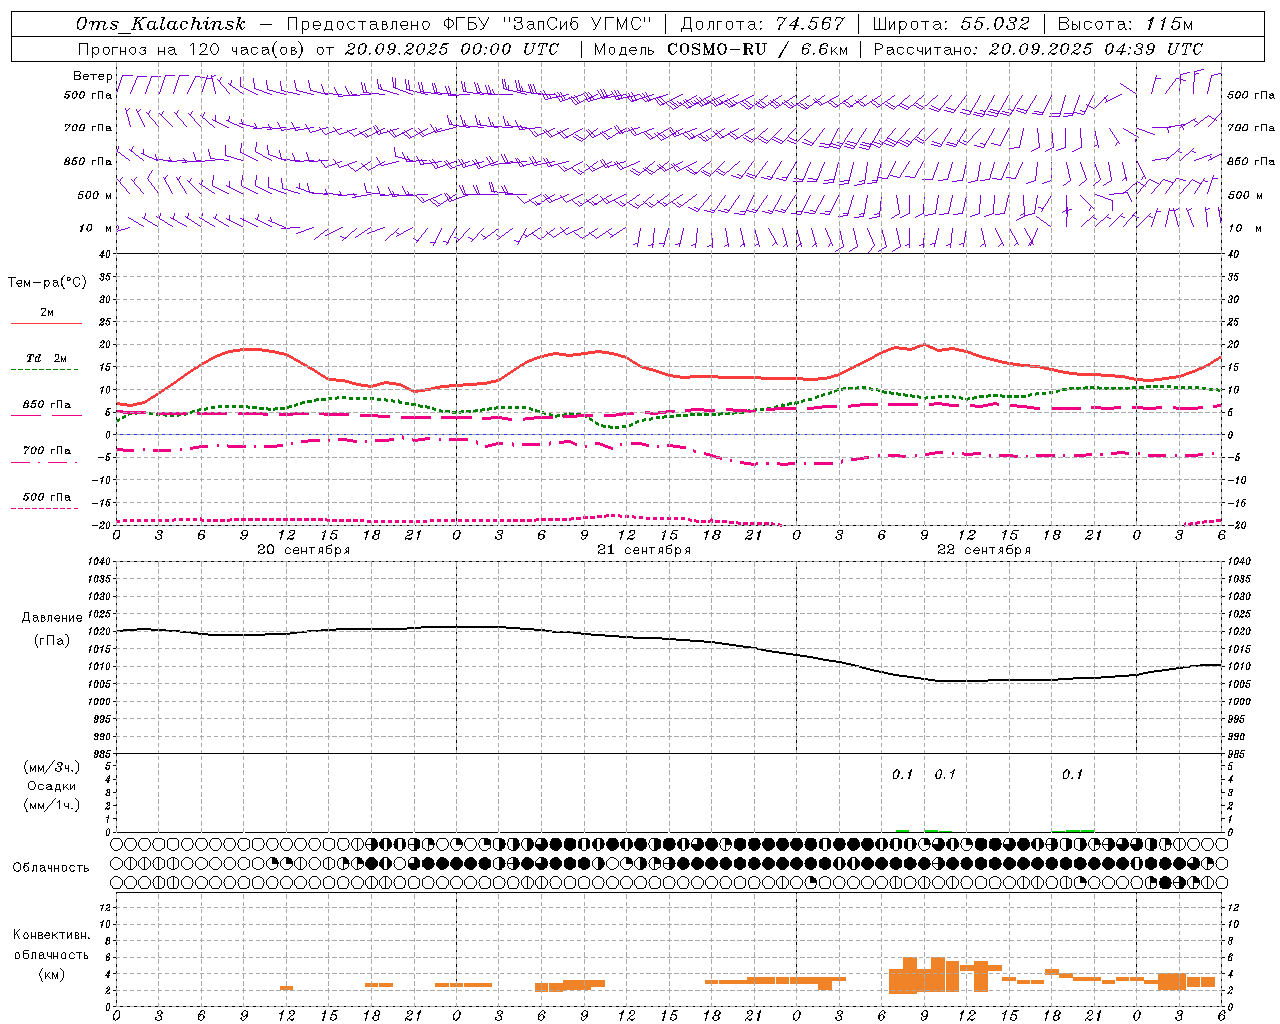Click the "Облачность" cloud cover label

pos(51,867)
